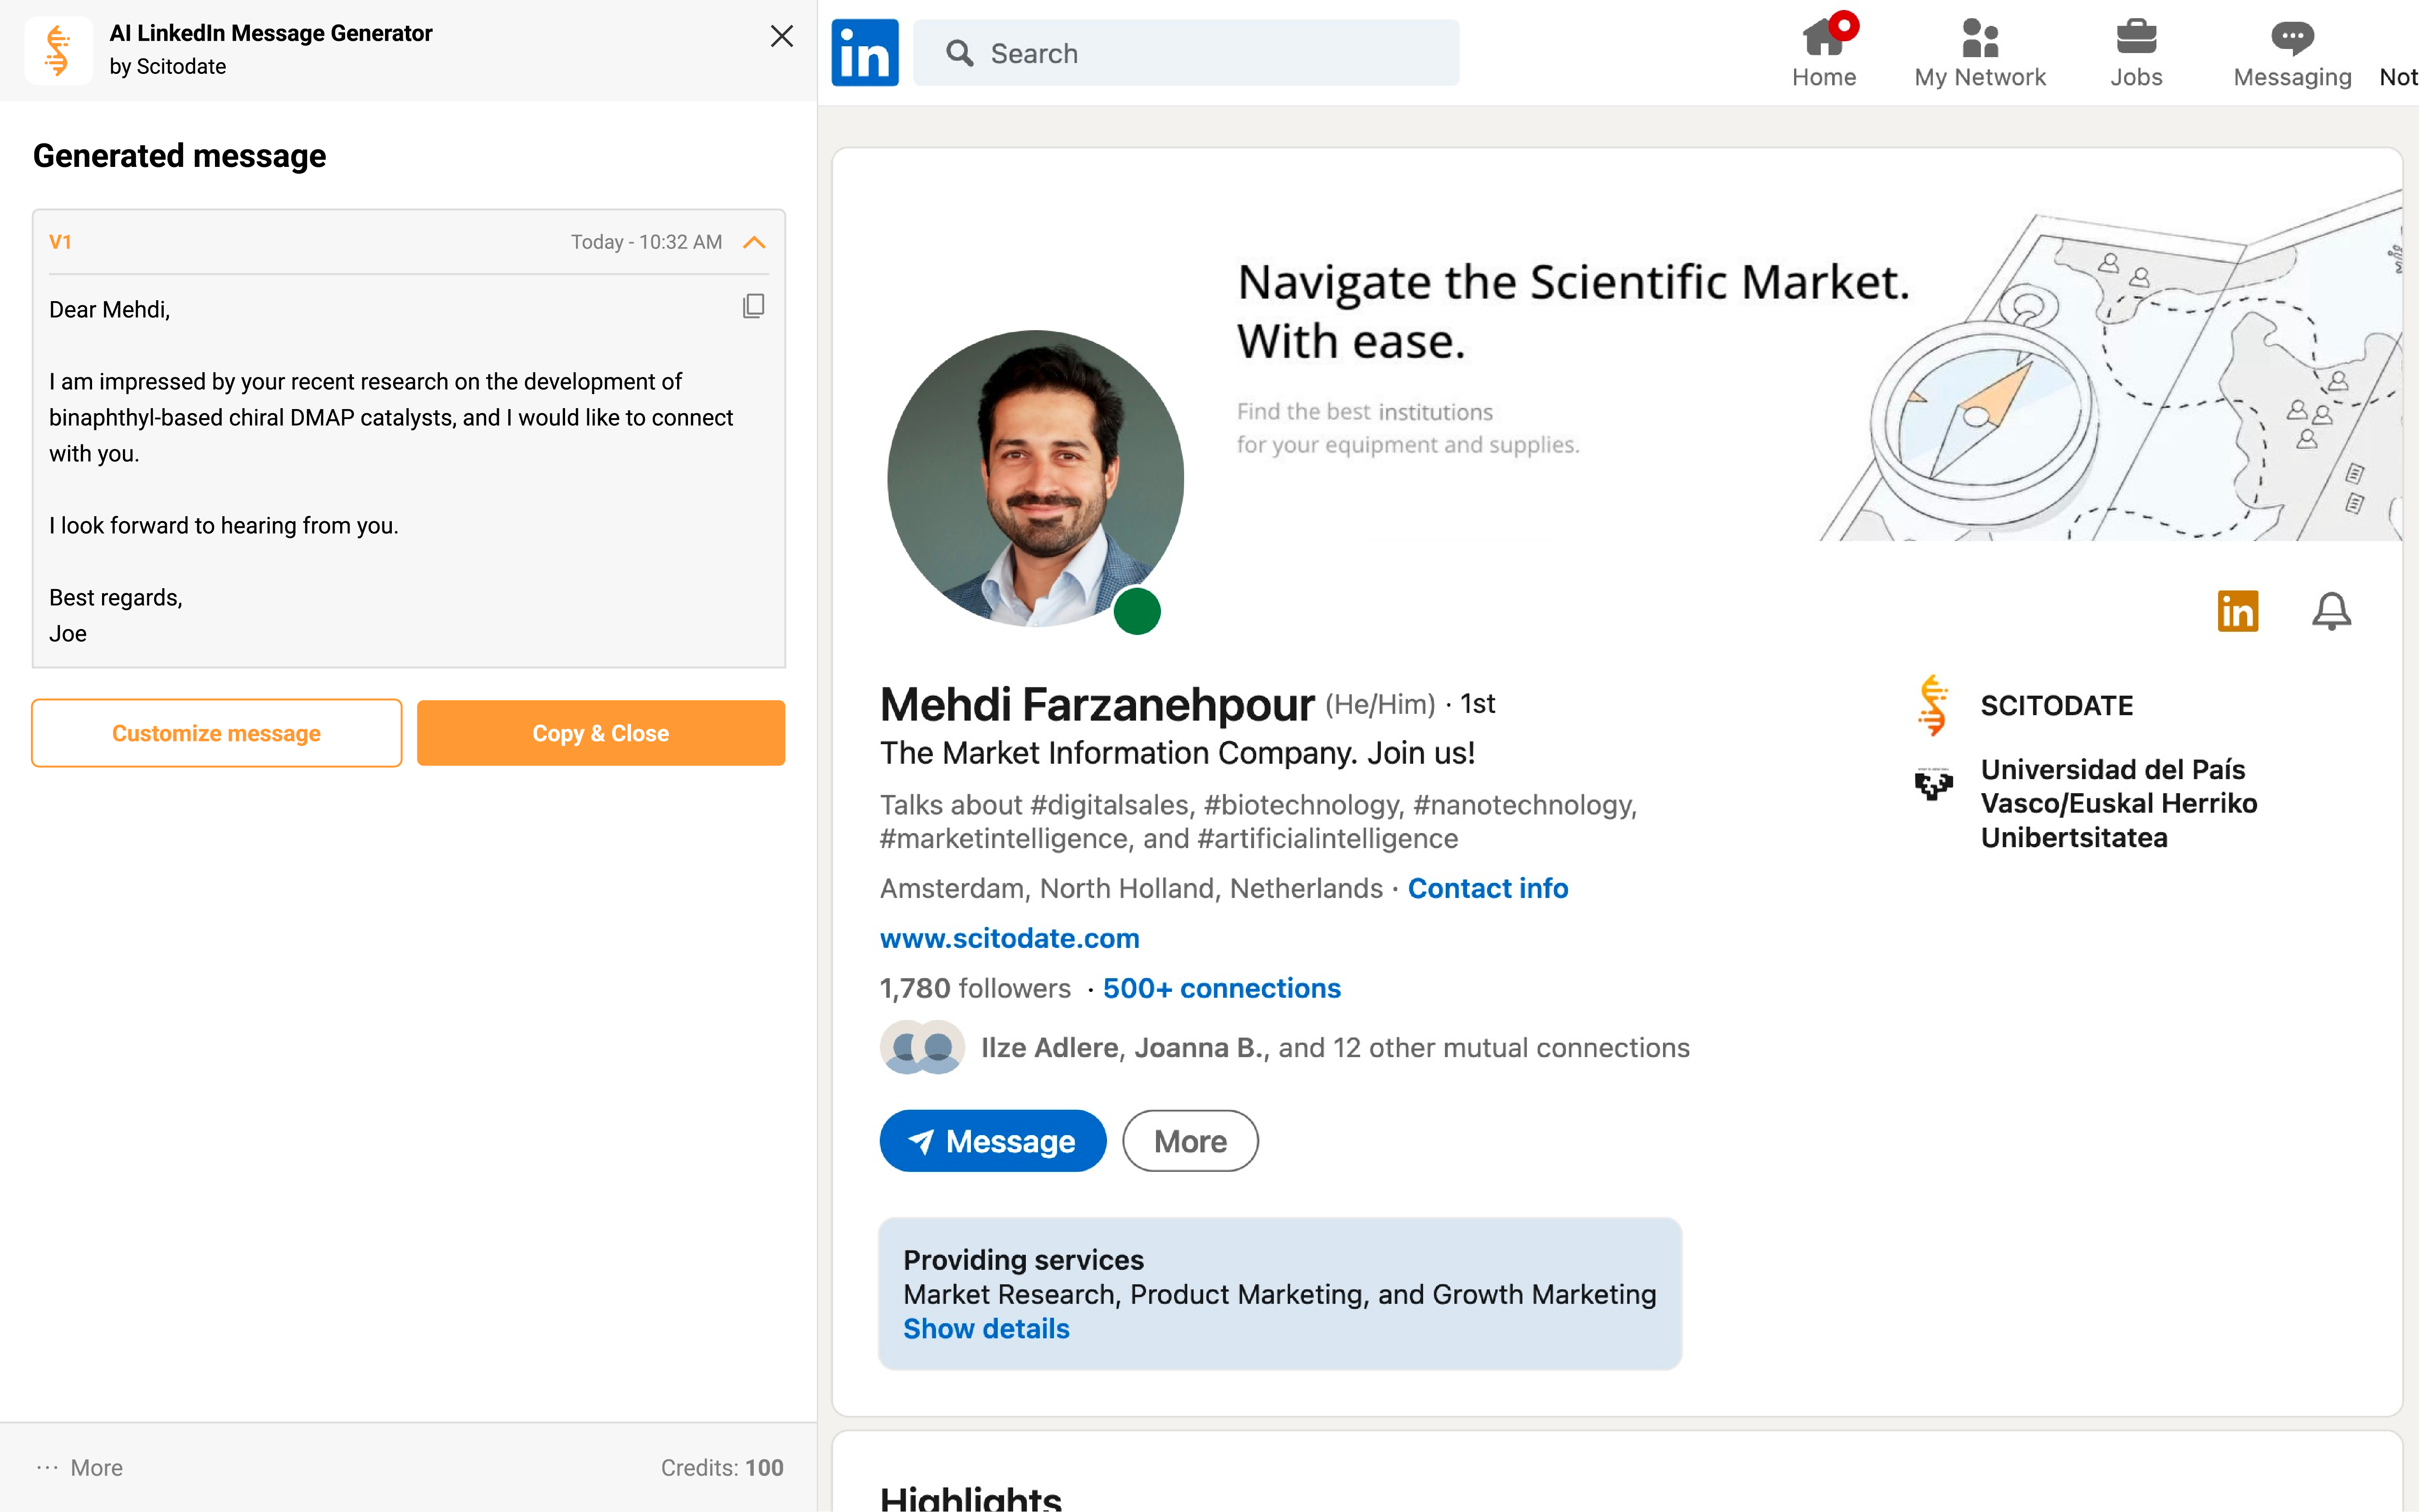2419x1512 pixels.
Task: Click into the LinkedIn Search field
Action: coord(1185,53)
